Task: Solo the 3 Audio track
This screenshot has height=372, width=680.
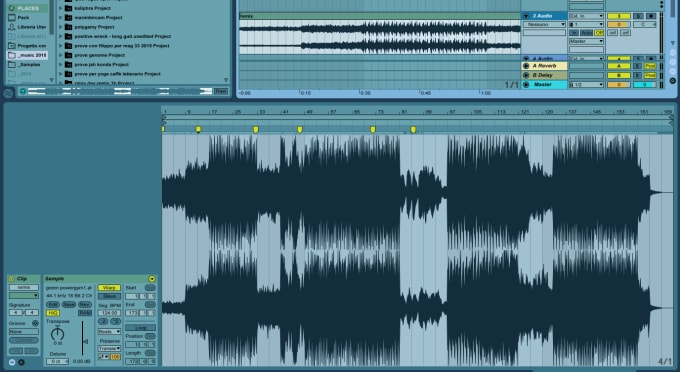Action: (x=638, y=16)
